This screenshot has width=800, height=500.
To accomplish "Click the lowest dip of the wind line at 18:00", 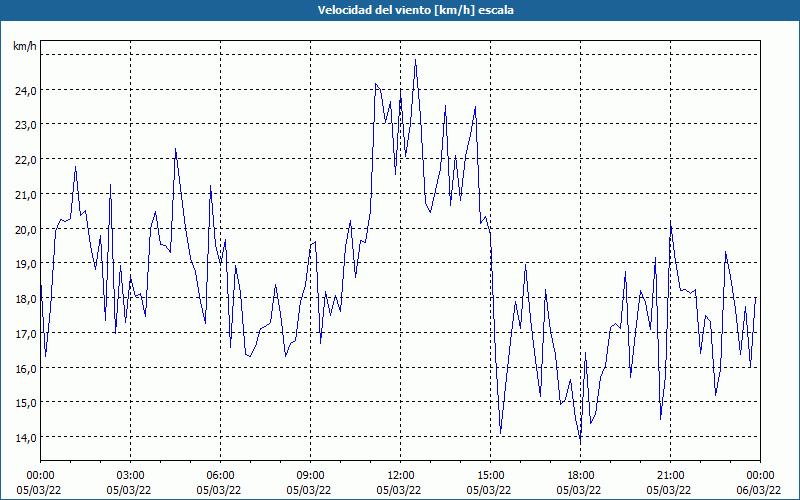I will pyautogui.click(x=580, y=439).
